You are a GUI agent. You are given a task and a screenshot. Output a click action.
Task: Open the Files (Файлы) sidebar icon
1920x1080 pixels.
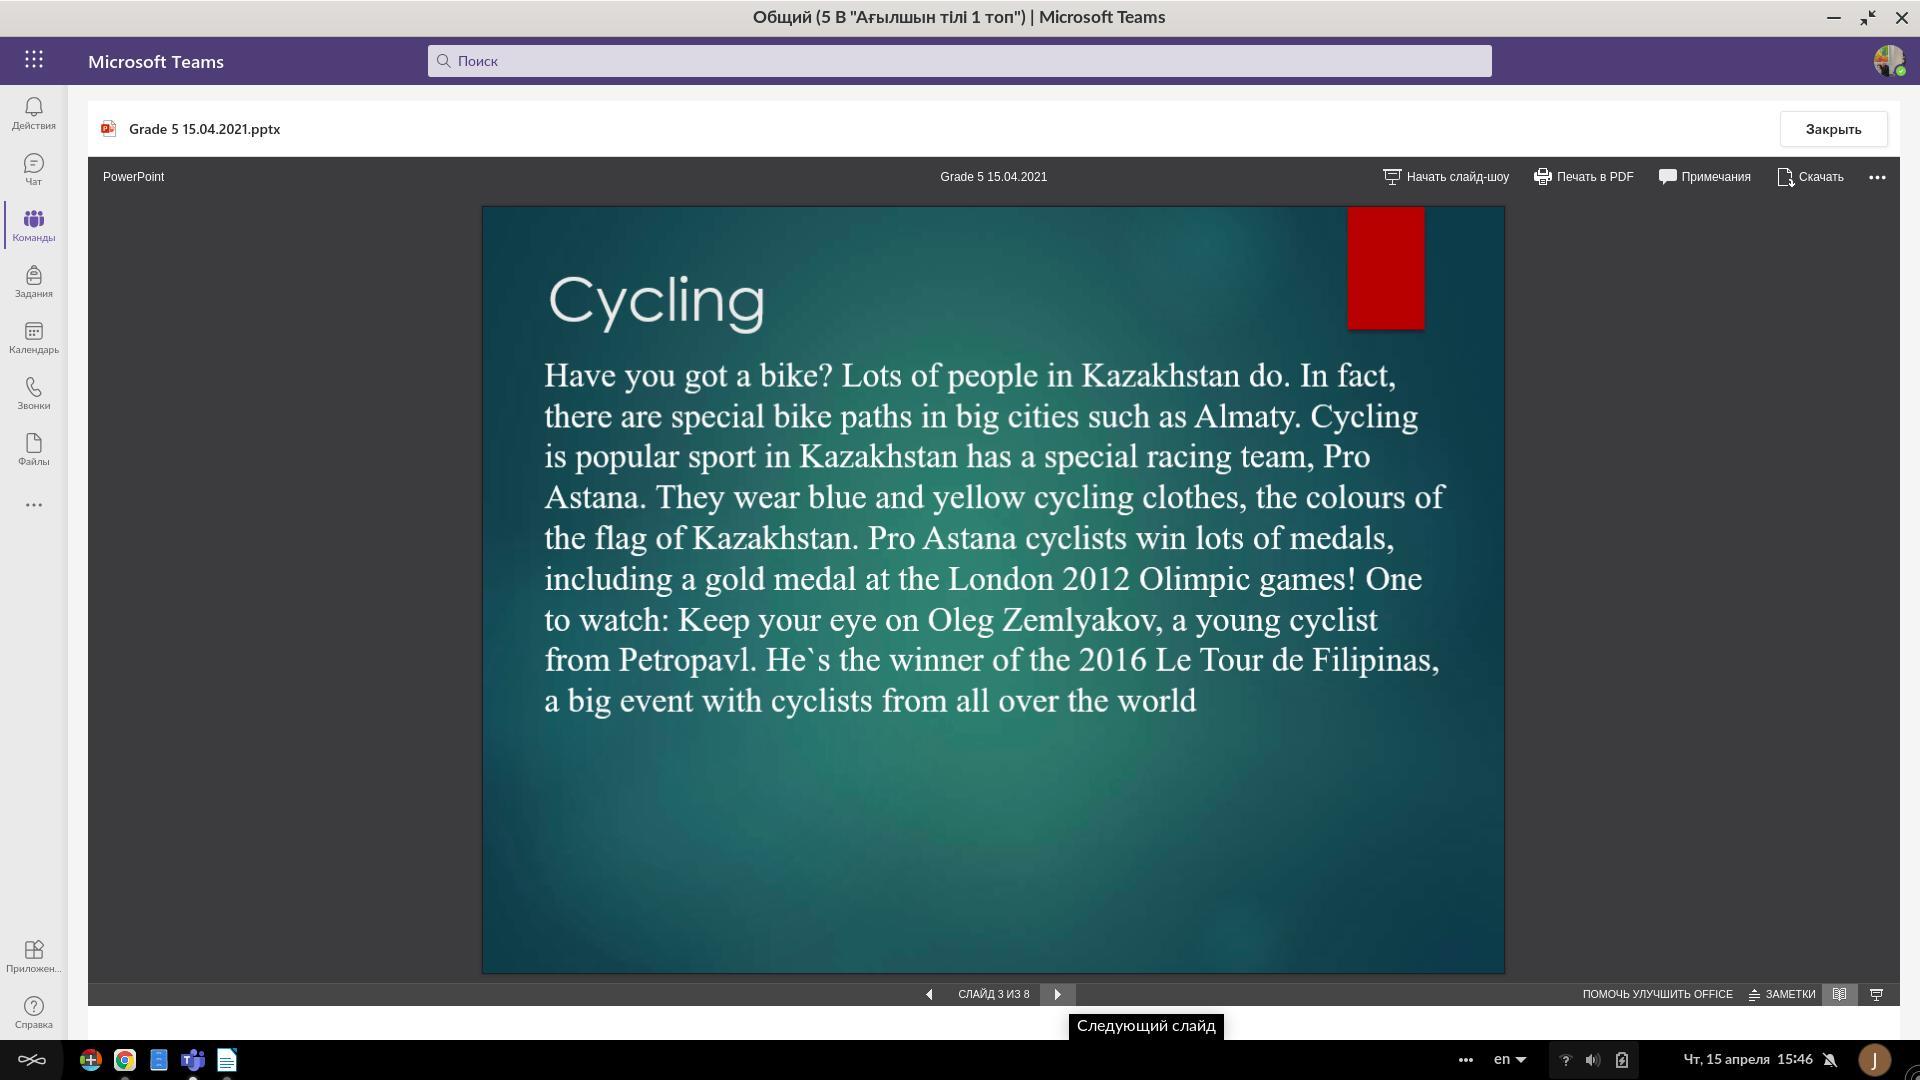[33, 449]
